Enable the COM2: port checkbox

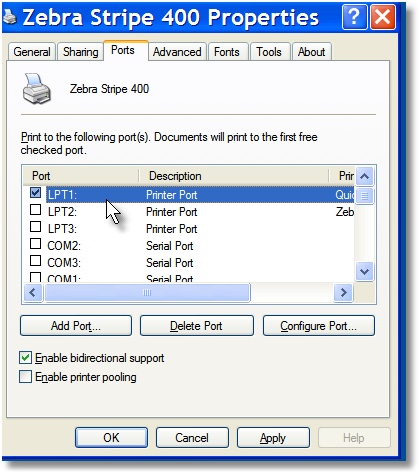point(36,244)
